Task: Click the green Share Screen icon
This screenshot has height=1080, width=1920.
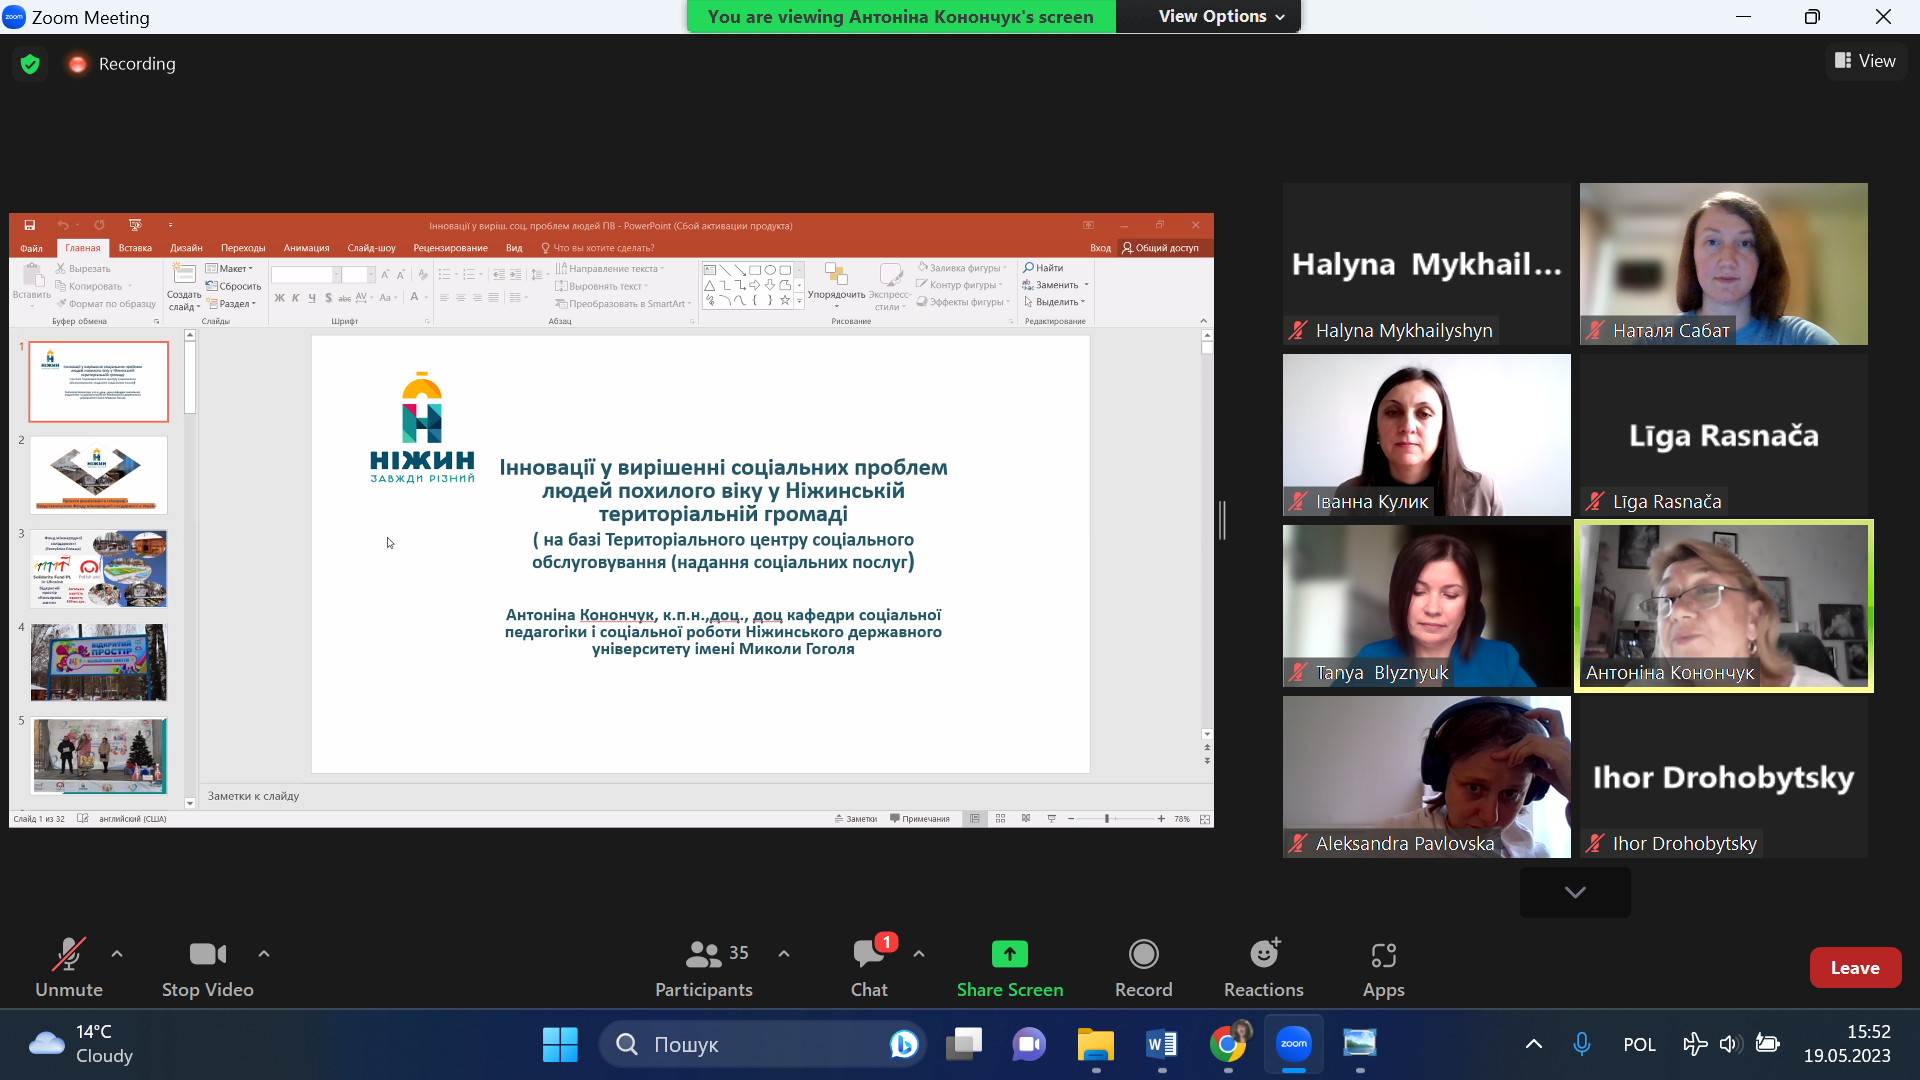Action: pyautogui.click(x=1009, y=955)
